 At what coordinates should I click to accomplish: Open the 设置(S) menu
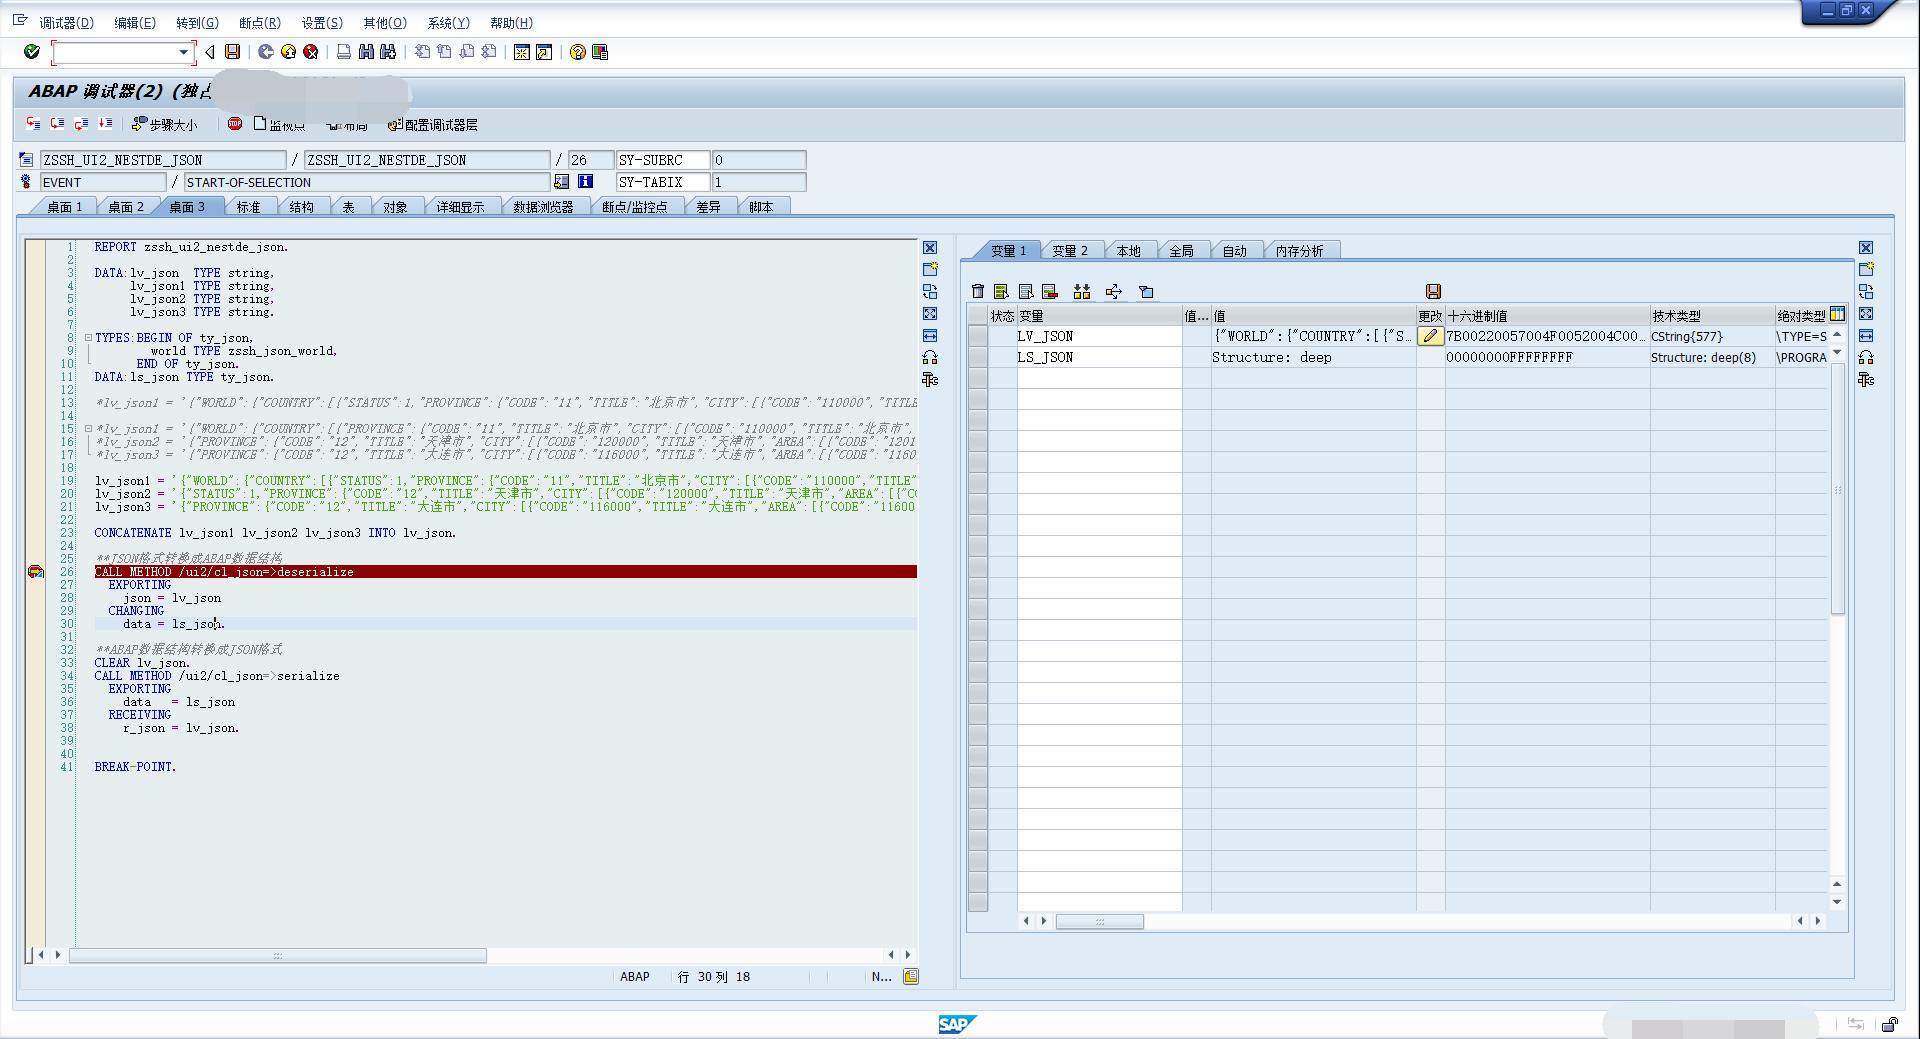[322, 23]
